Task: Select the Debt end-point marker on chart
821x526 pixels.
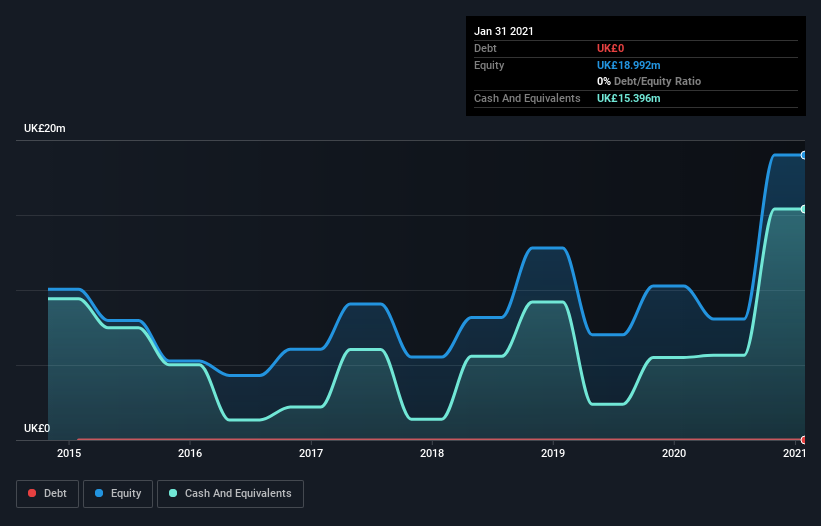Action: (x=803, y=440)
